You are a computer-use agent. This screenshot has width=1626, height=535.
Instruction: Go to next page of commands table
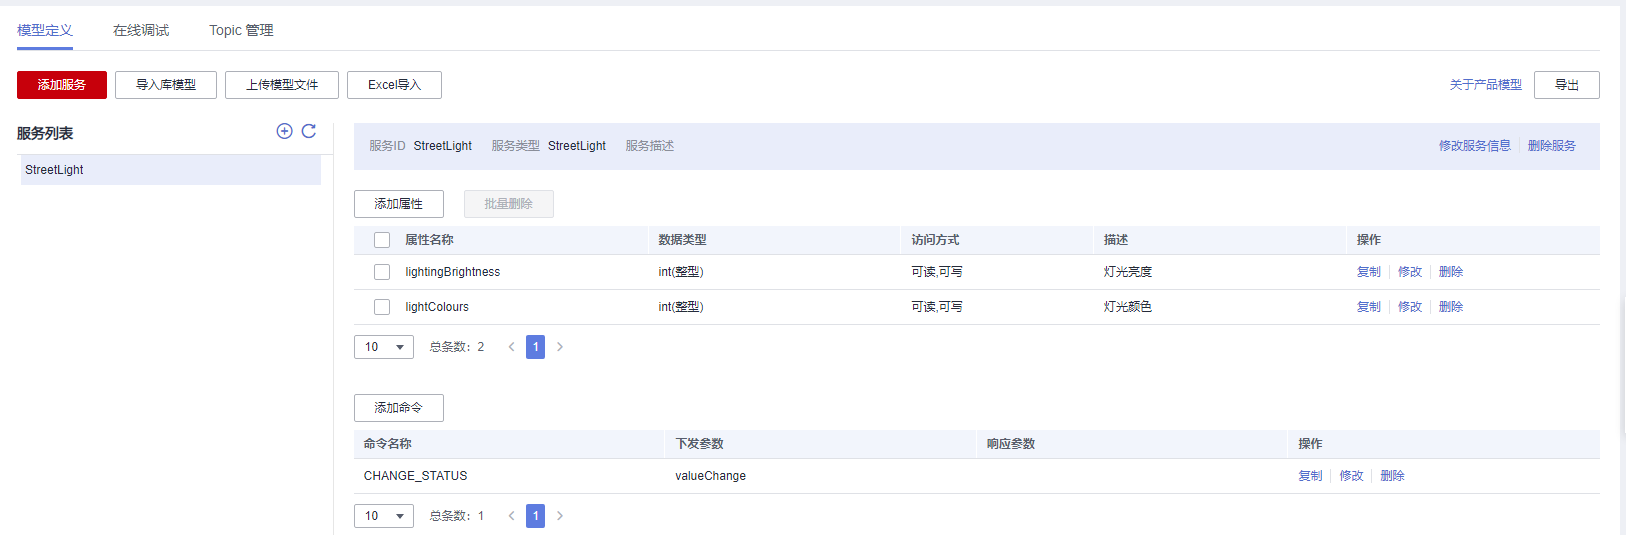(560, 516)
